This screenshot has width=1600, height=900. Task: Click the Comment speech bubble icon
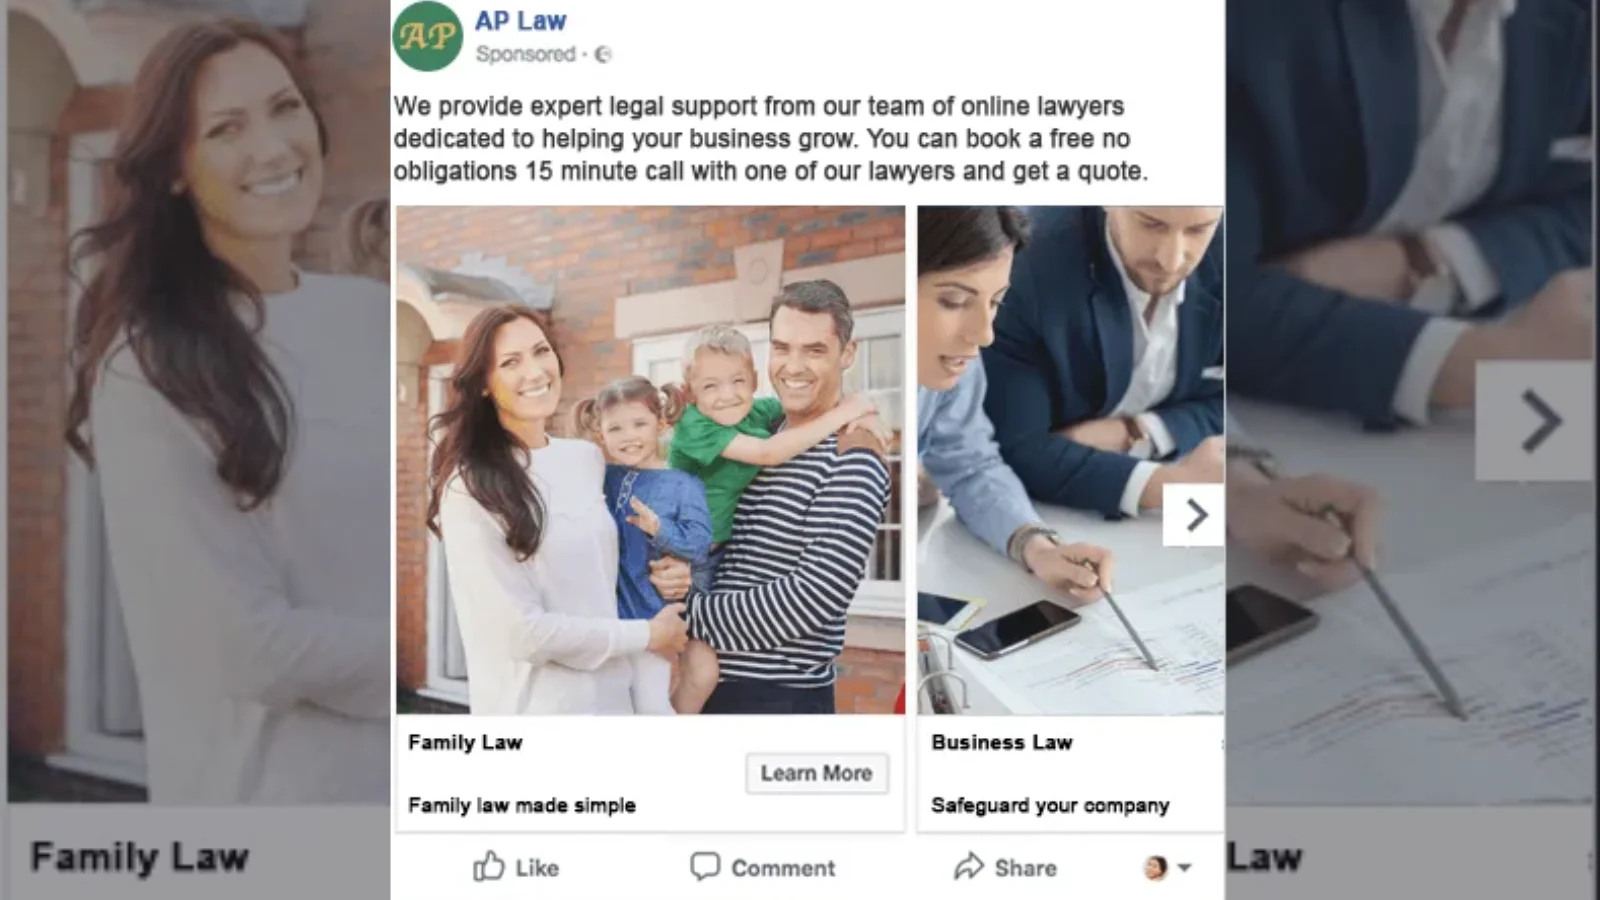(x=705, y=866)
